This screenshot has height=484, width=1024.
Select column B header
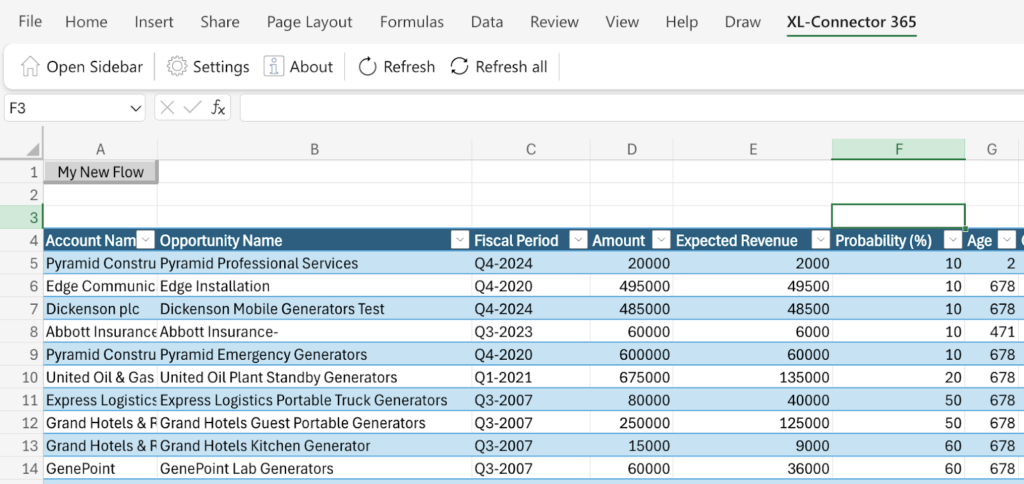315,150
